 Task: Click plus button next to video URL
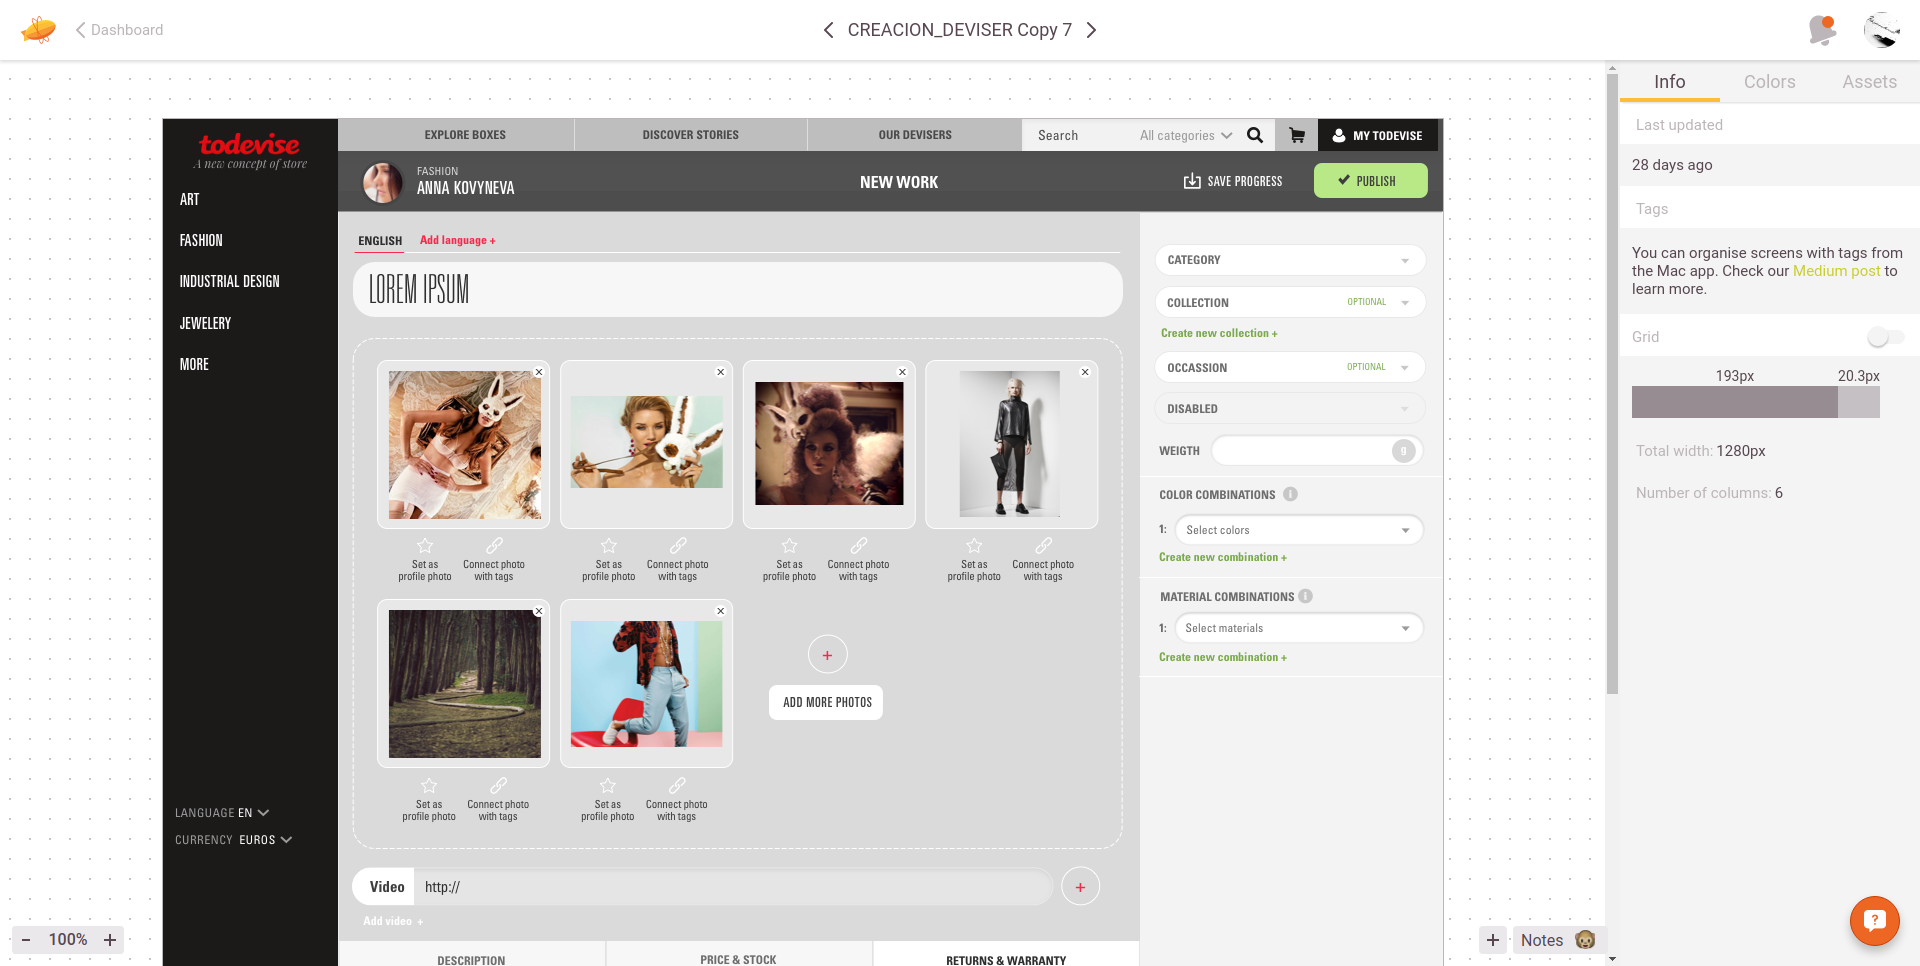(x=1080, y=887)
